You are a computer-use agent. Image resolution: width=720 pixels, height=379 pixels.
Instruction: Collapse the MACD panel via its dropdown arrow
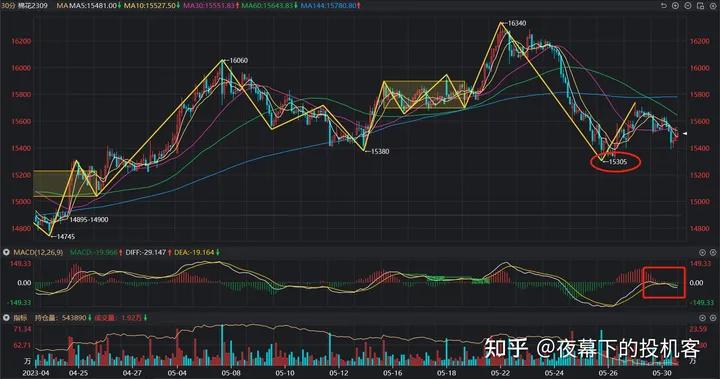pos(6,253)
